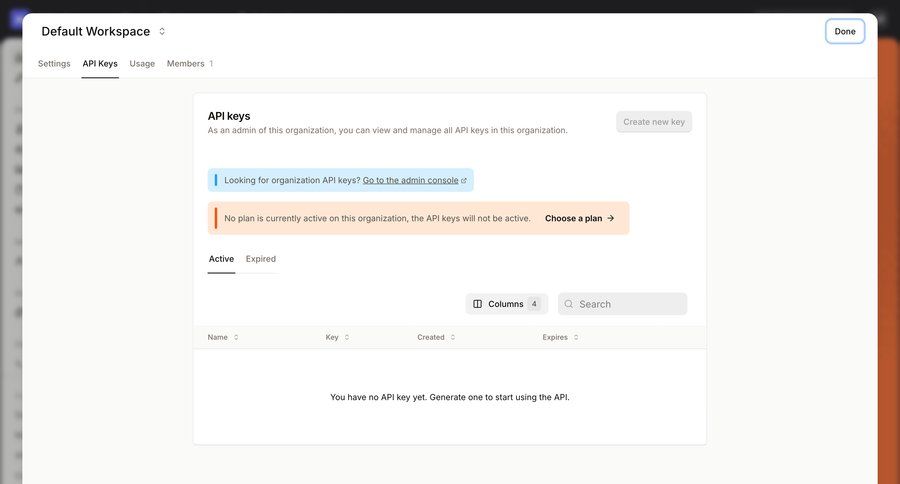This screenshot has height=484, width=900.
Task: Select the API Keys tab
Action: point(100,64)
